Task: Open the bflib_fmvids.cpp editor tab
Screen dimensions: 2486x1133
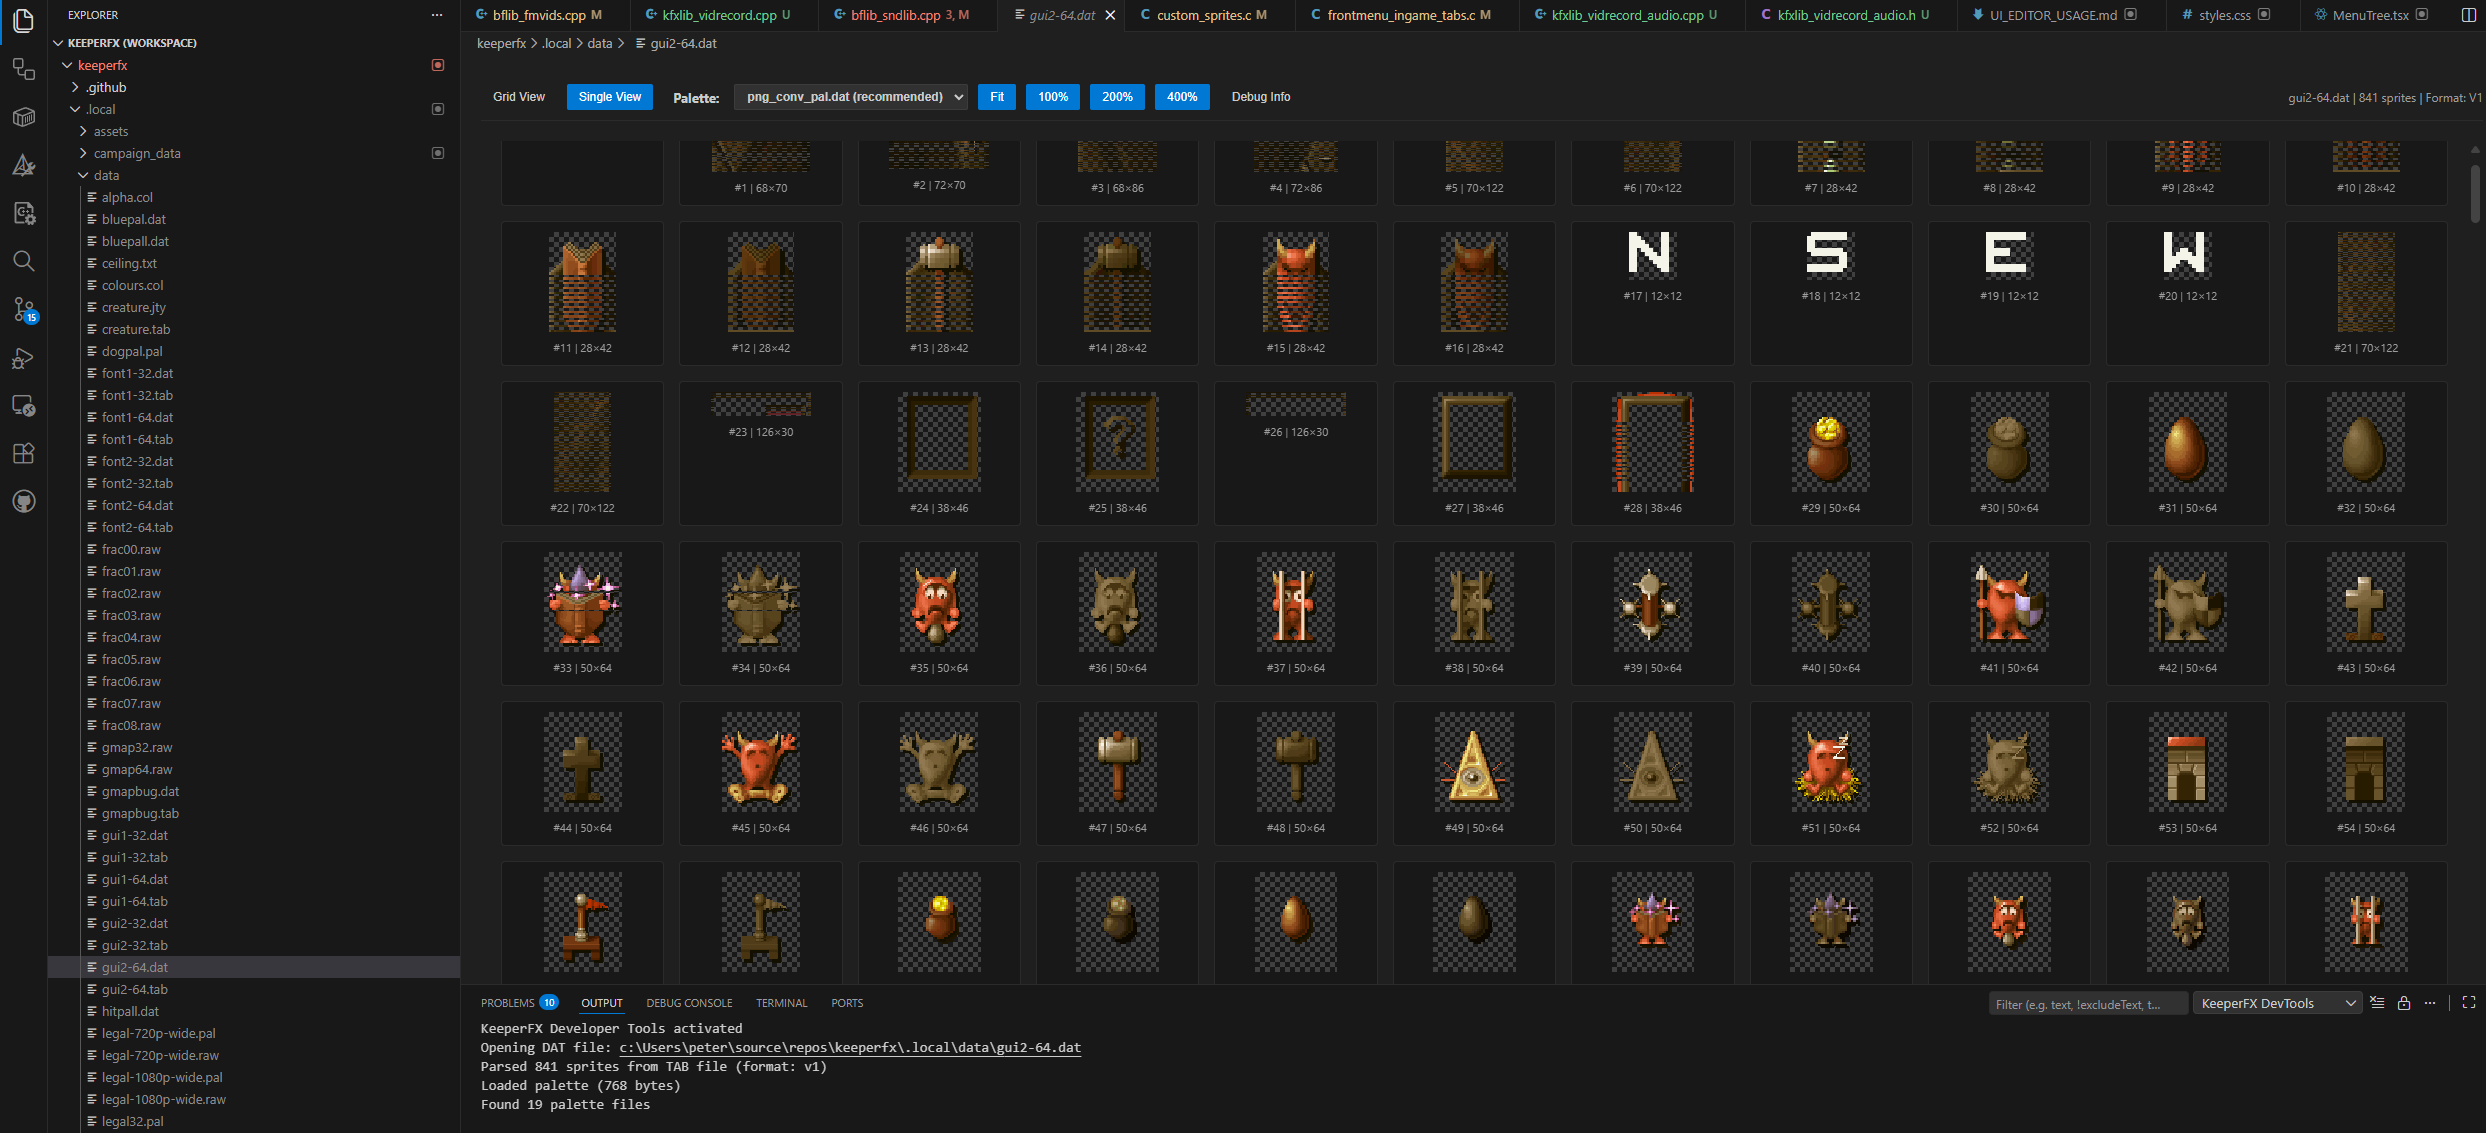Action: click(x=540, y=15)
